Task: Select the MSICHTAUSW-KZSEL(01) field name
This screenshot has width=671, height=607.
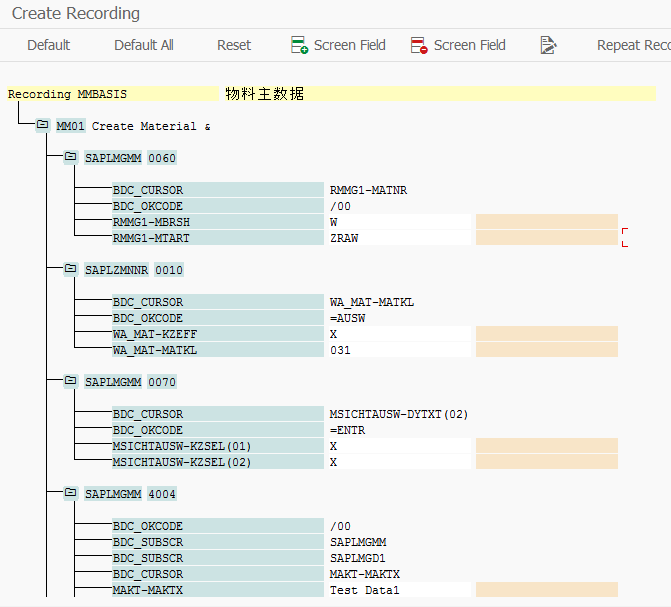Action: [218, 446]
